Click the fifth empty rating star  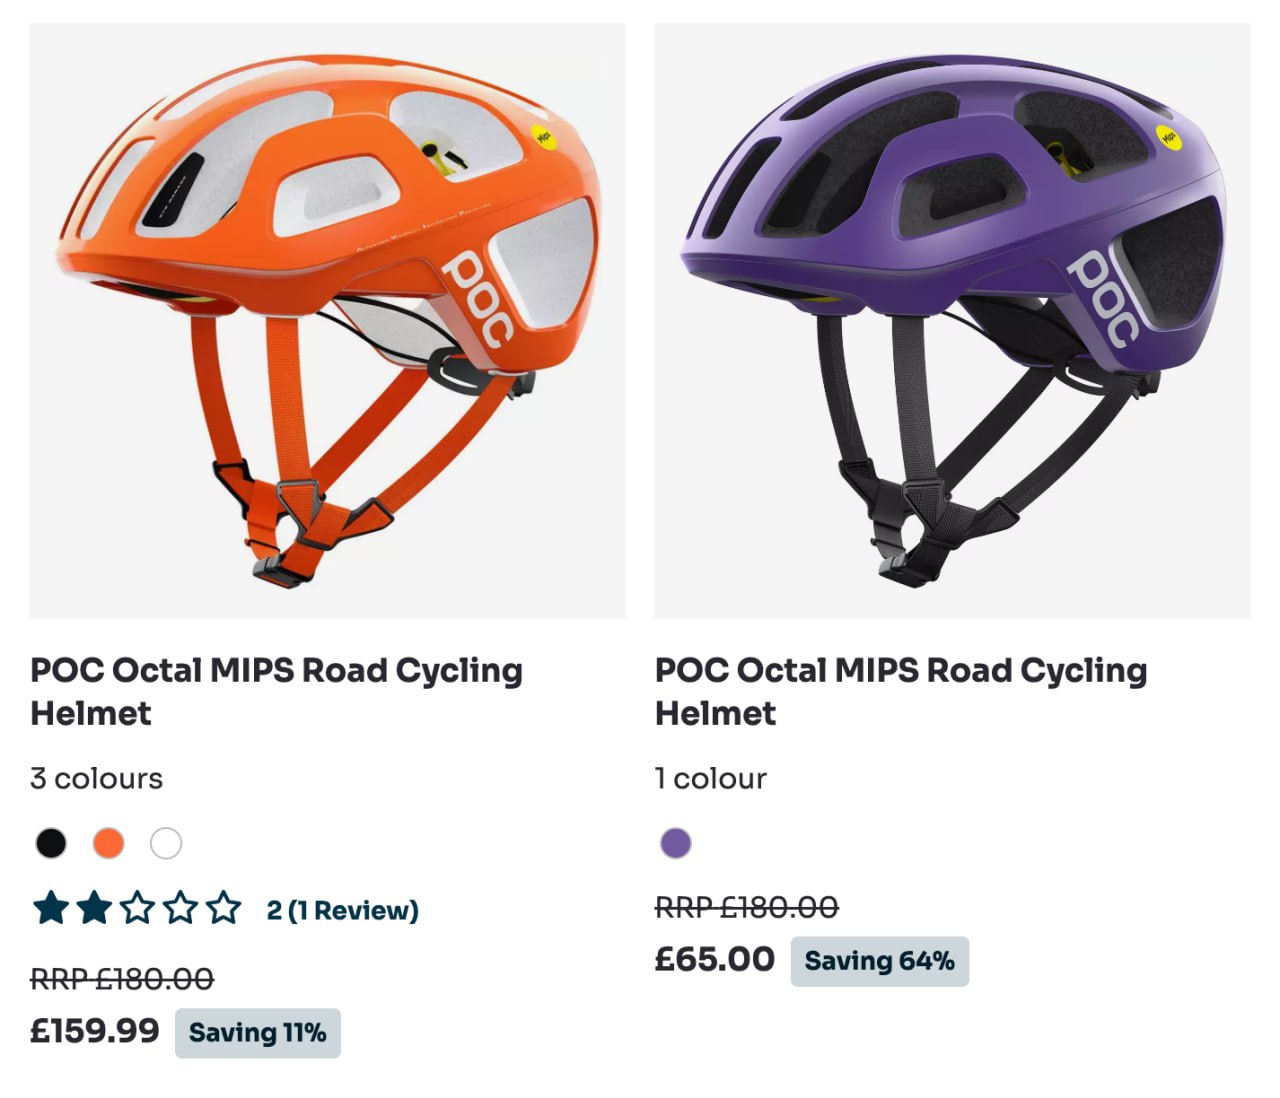pos(224,909)
